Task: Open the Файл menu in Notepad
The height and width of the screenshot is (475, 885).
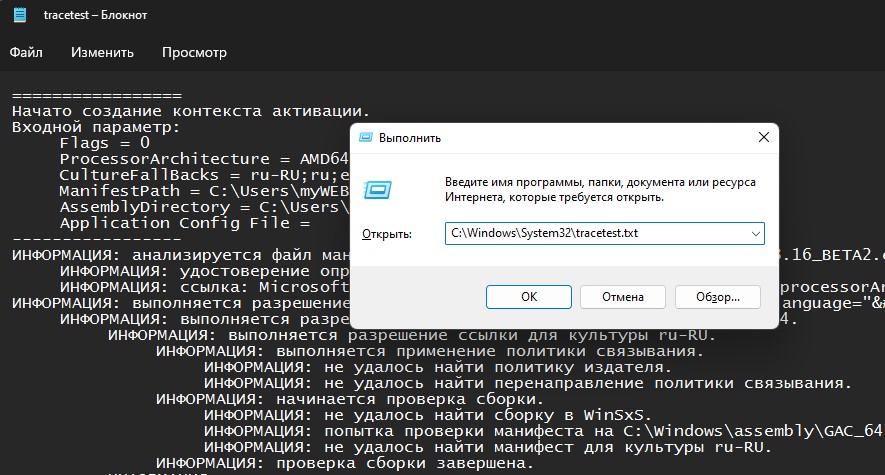Action: [x=26, y=52]
